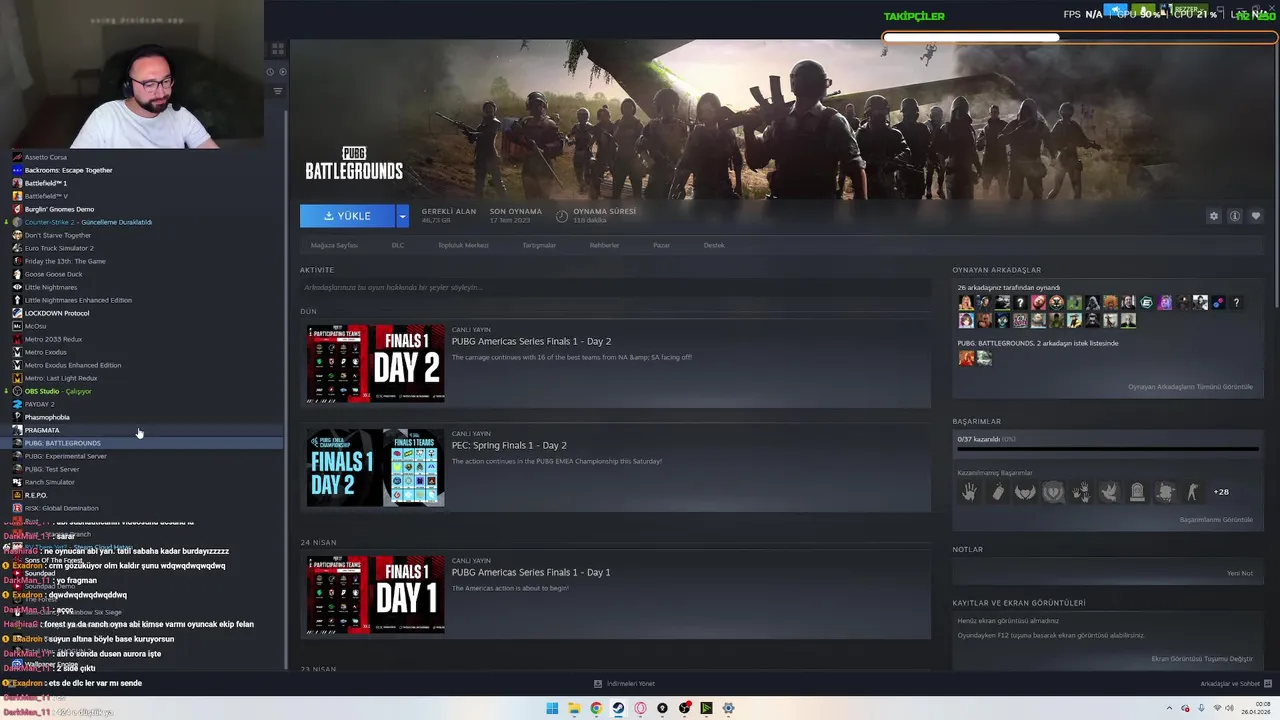Click the tombstone achievement icon
Image resolution: width=1280 pixels, height=720 pixels.
[x=1137, y=491]
